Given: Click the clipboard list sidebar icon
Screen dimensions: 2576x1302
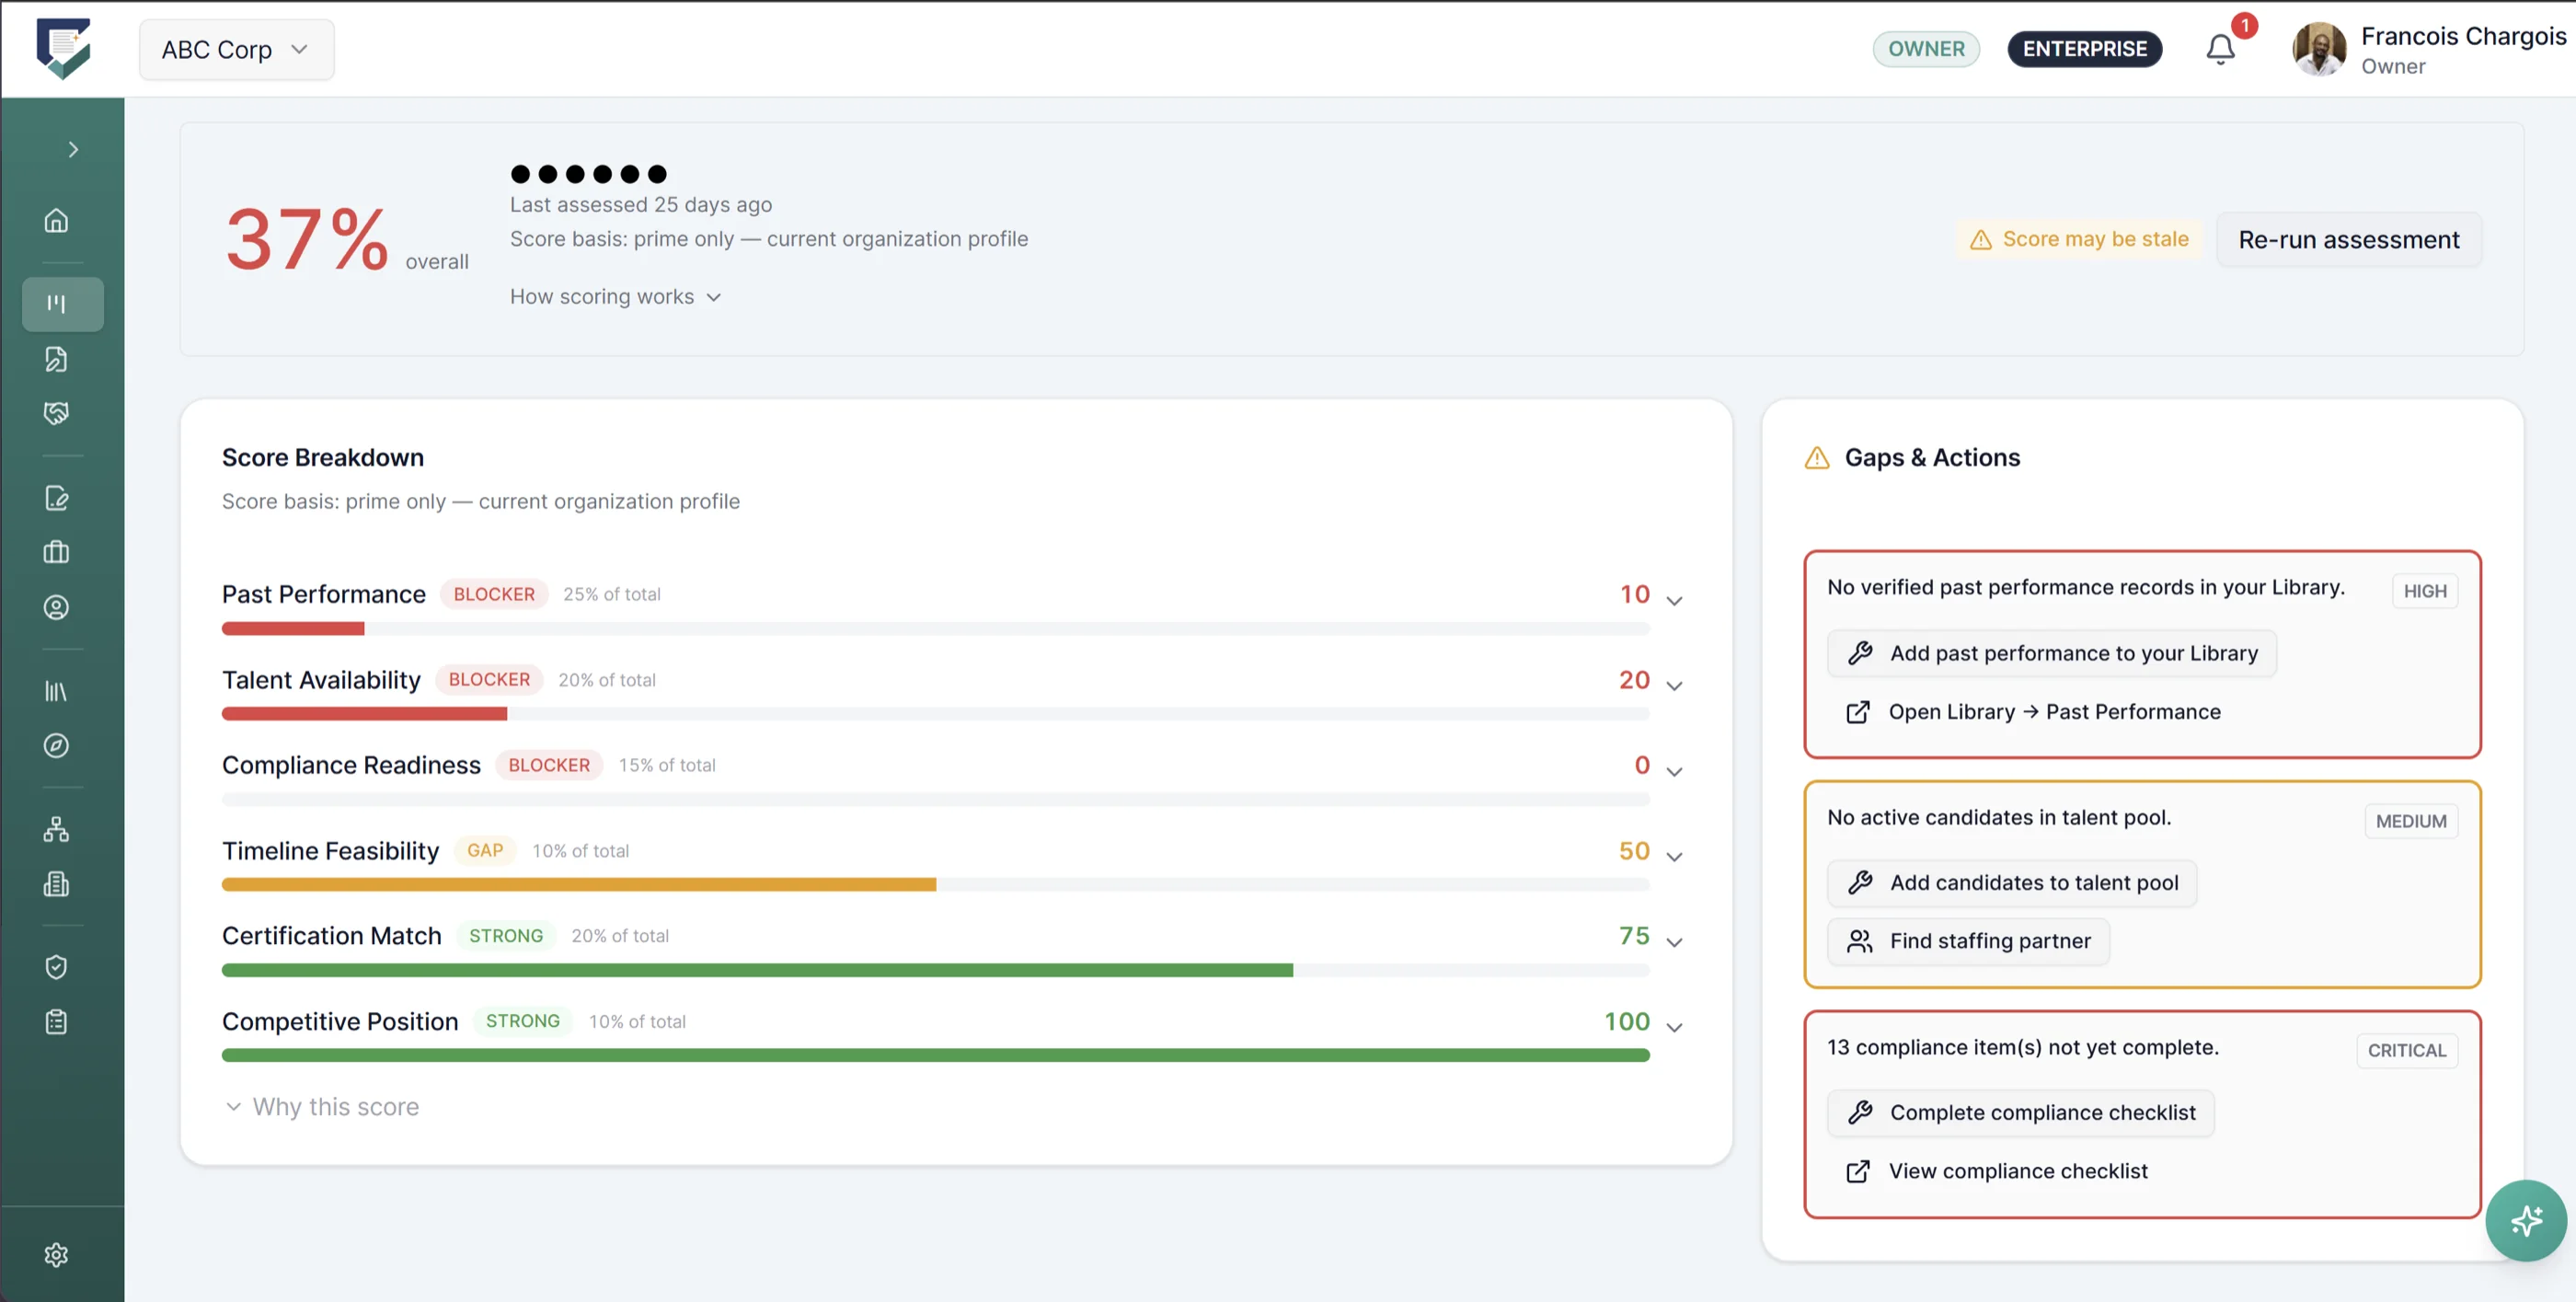Looking at the screenshot, I should click(x=56, y=1022).
